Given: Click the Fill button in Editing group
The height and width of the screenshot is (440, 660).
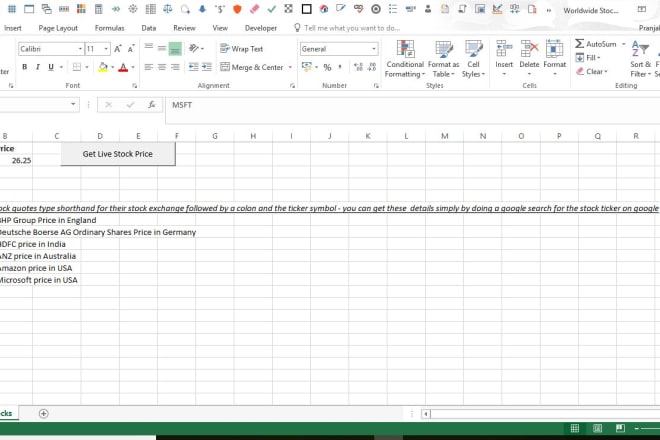Looking at the screenshot, I should coord(588,58).
